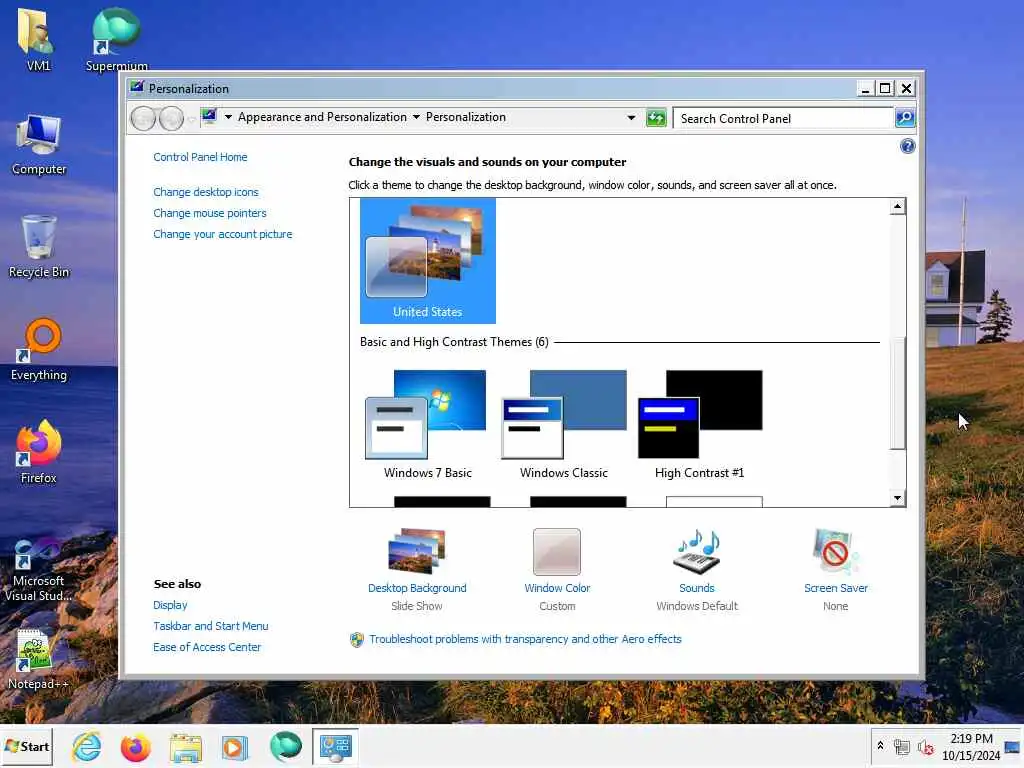
Task: Click Control Panel icon in address bar
Action: (x=209, y=117)
